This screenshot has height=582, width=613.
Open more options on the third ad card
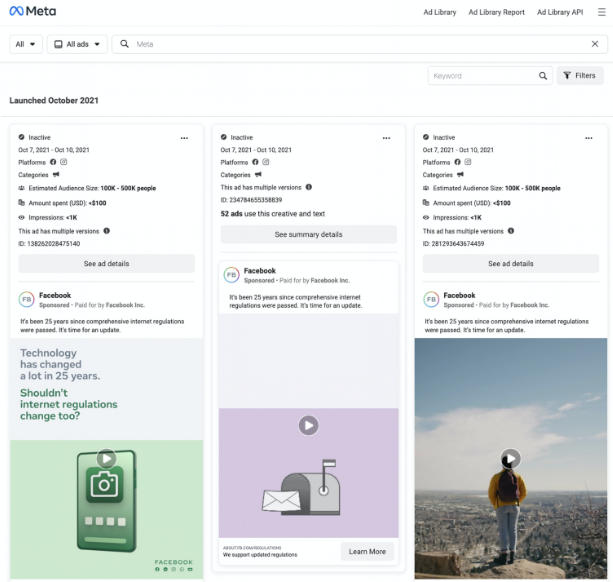(588, 138)
